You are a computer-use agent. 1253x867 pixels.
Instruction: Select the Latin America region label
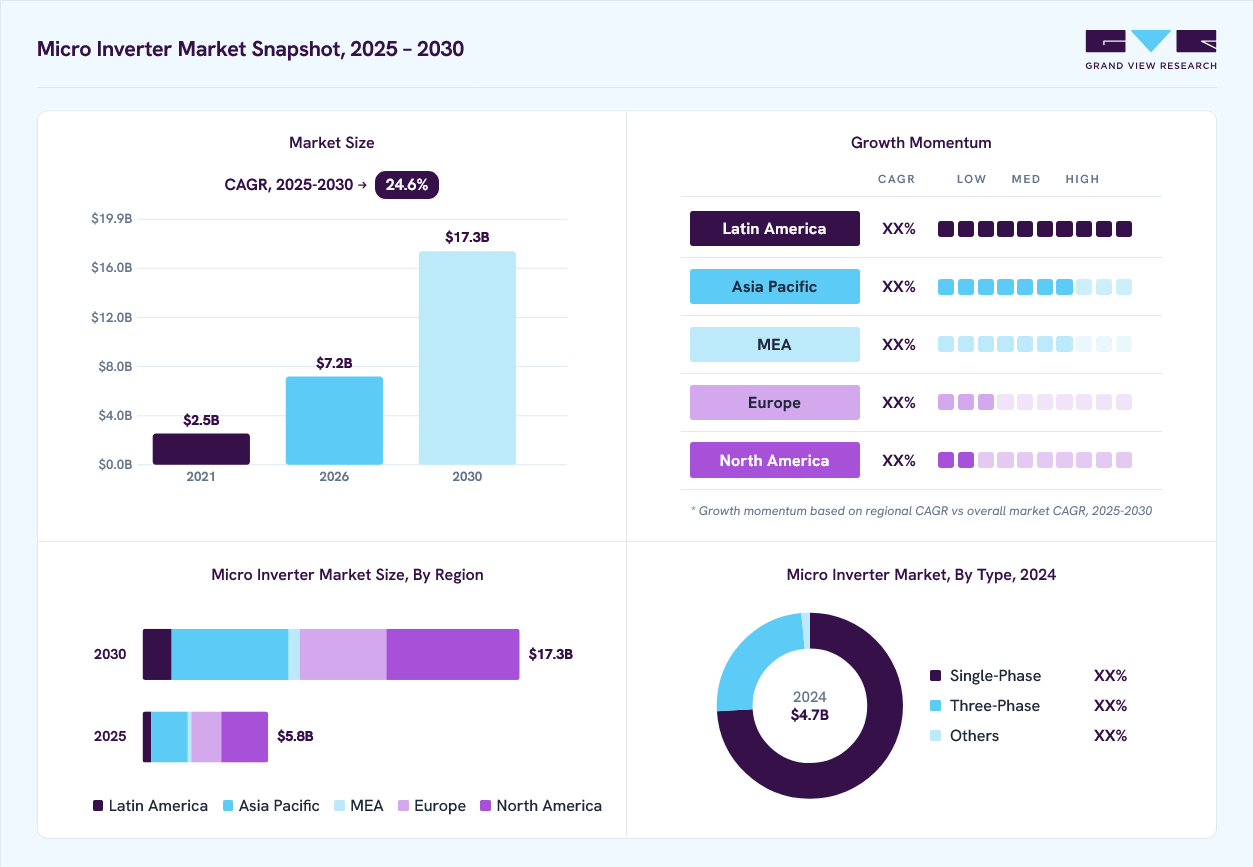(775, 228)
